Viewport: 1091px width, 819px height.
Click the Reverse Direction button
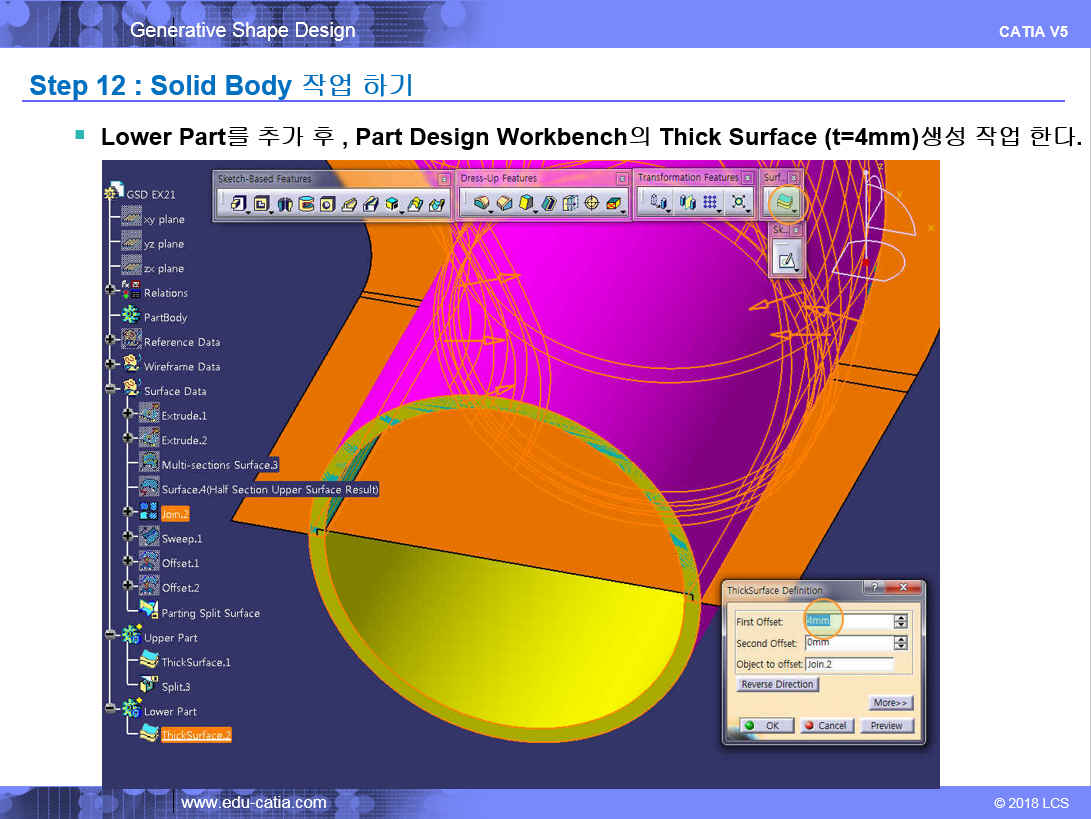tap(778, 684)
